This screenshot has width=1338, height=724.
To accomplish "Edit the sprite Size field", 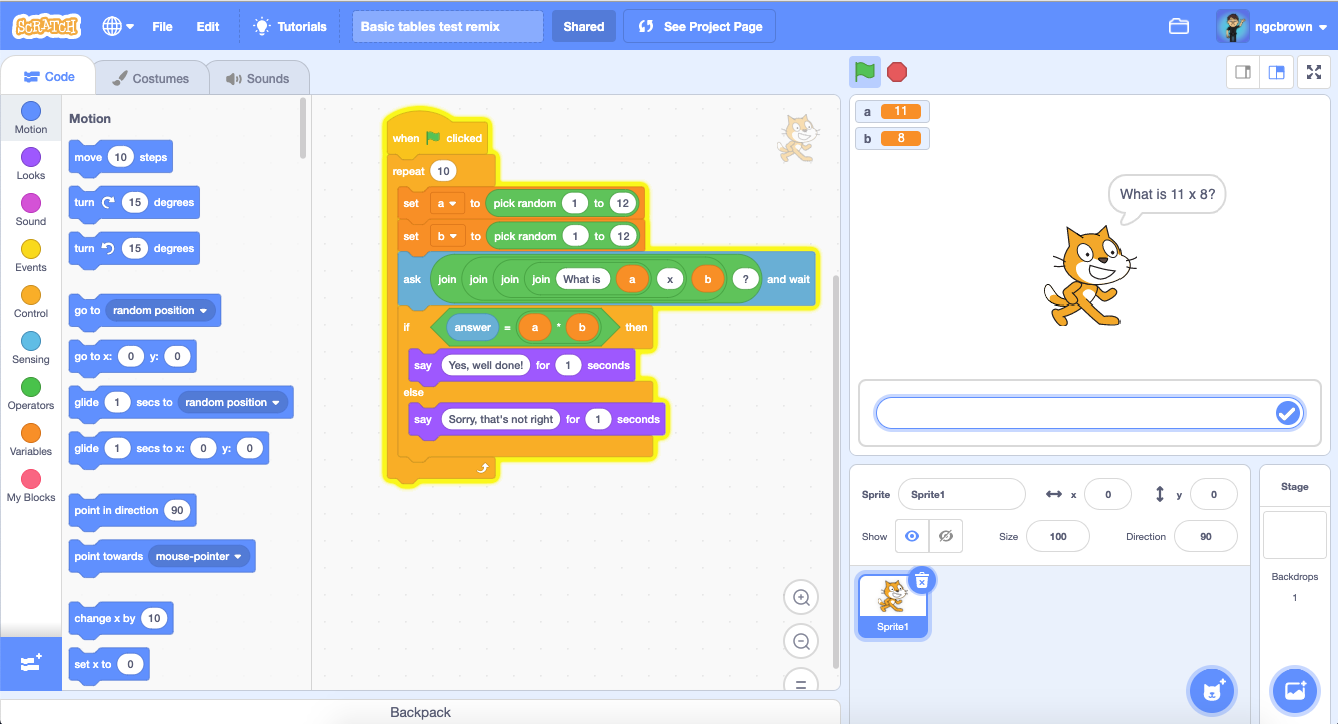I will pos(1057,536).
